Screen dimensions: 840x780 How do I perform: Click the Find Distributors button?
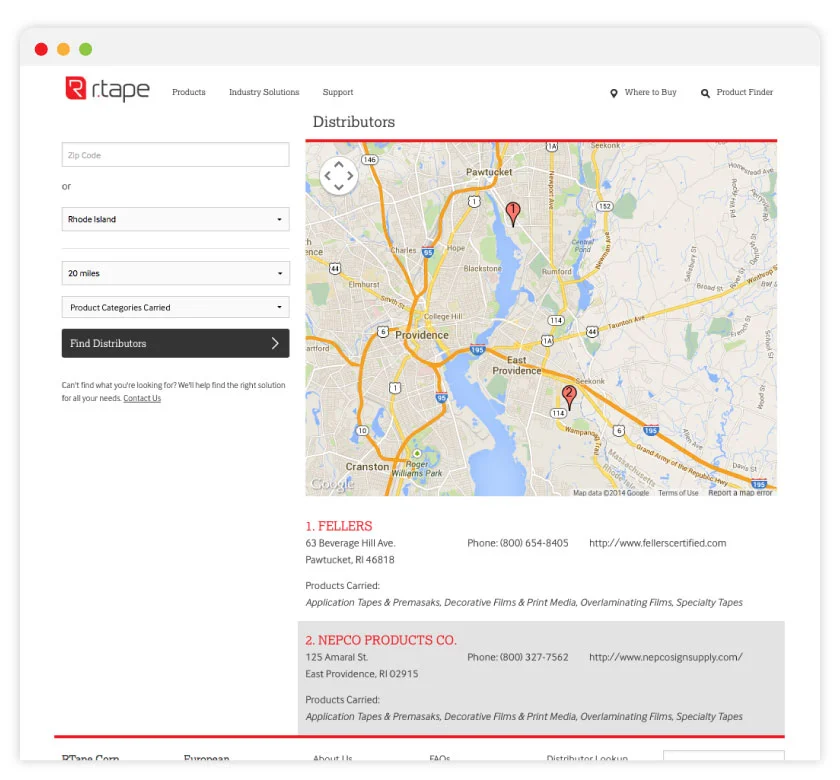click(176, 343)
